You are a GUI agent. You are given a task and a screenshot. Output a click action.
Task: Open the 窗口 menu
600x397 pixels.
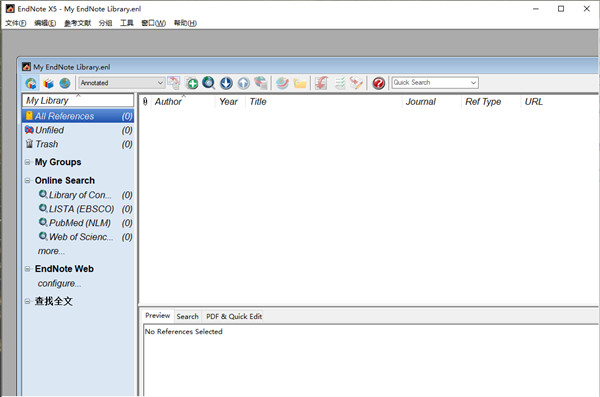tap(153, 23)
